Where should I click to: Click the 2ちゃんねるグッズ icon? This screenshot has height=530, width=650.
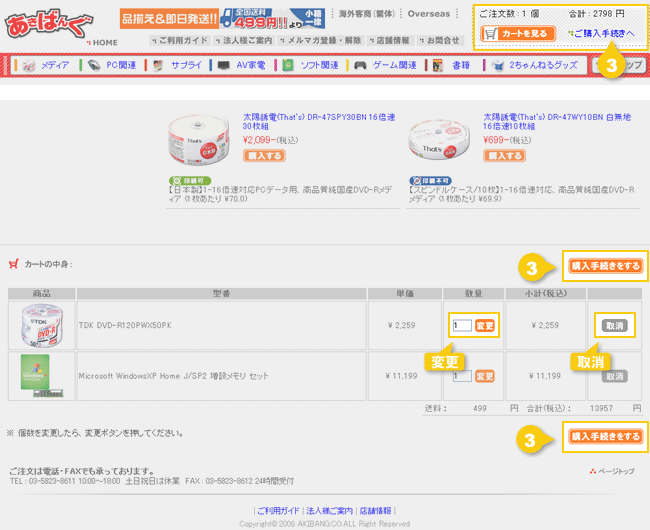[x=498, y=65]
